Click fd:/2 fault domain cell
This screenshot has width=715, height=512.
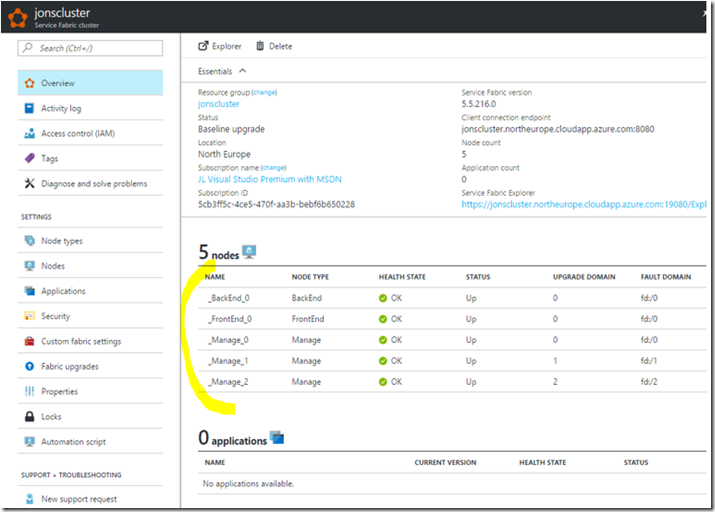[649, 382]
